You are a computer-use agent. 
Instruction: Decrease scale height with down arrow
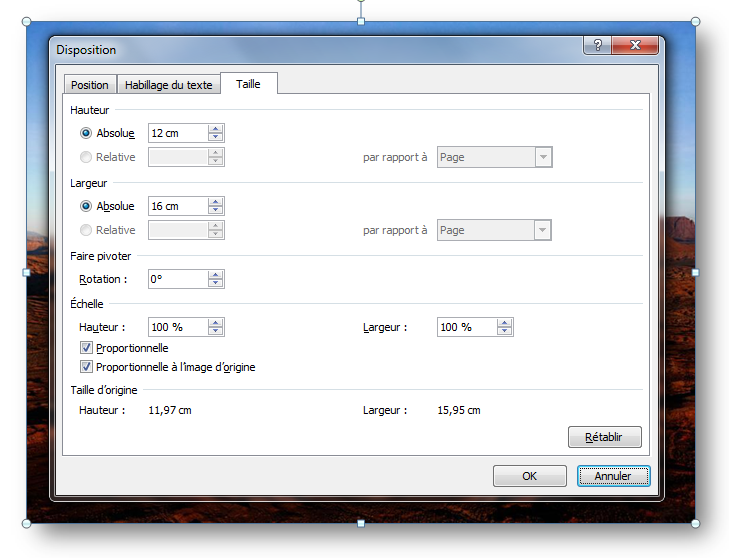click(215, 331)
